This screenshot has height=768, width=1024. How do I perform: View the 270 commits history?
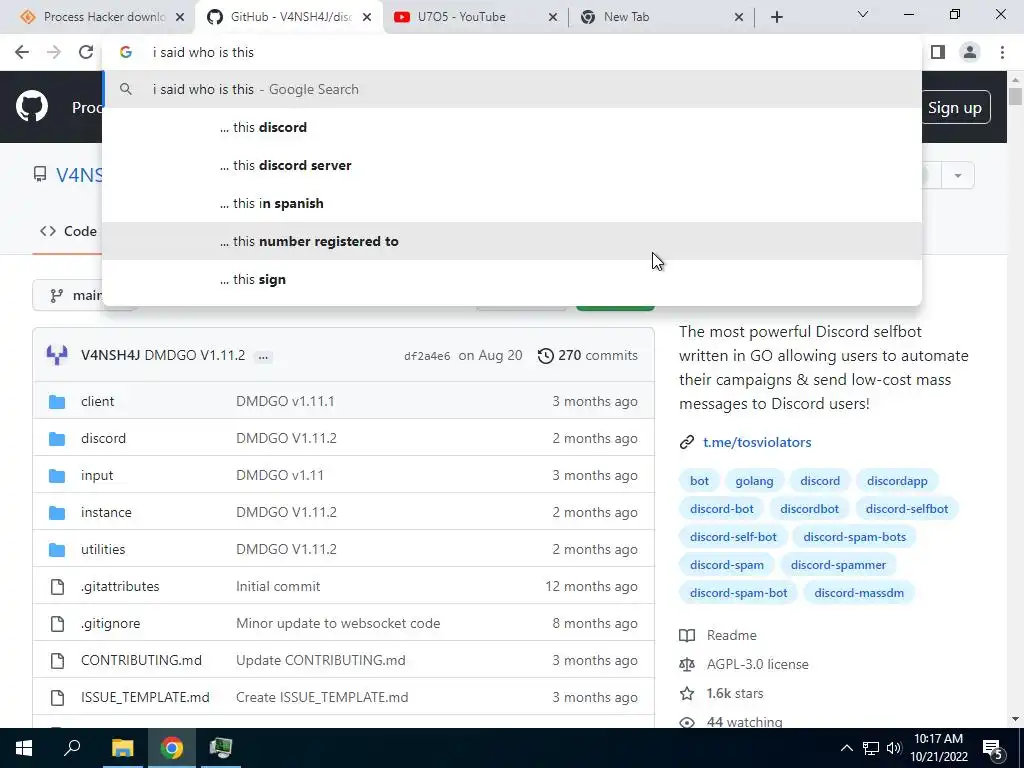588,355
